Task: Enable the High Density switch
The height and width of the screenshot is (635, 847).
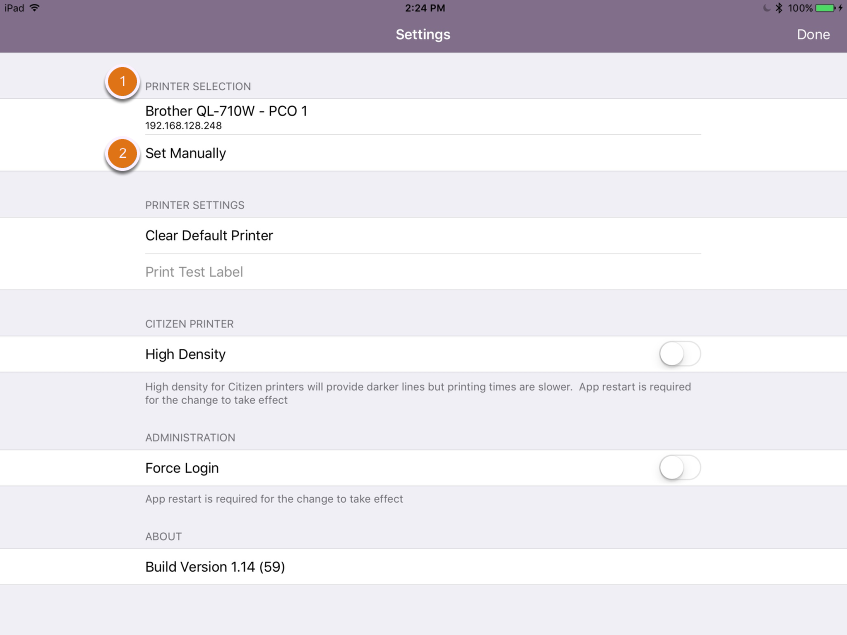Action: [x=680, y=354]
